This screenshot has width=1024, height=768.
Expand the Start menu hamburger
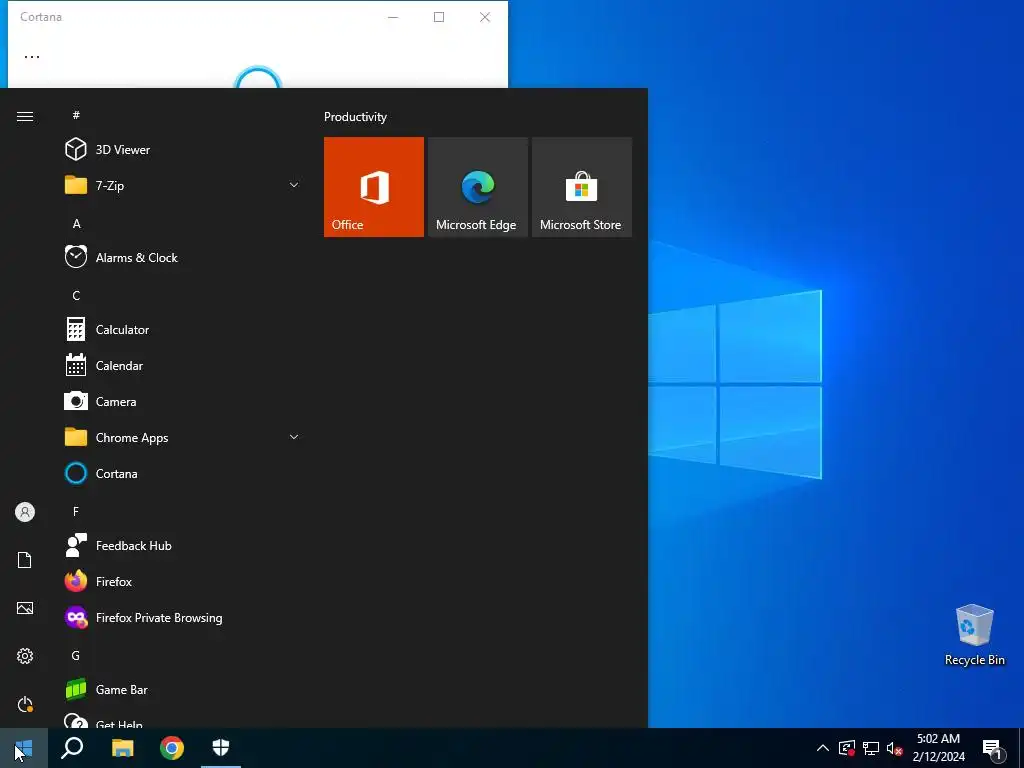pos(25,116)
